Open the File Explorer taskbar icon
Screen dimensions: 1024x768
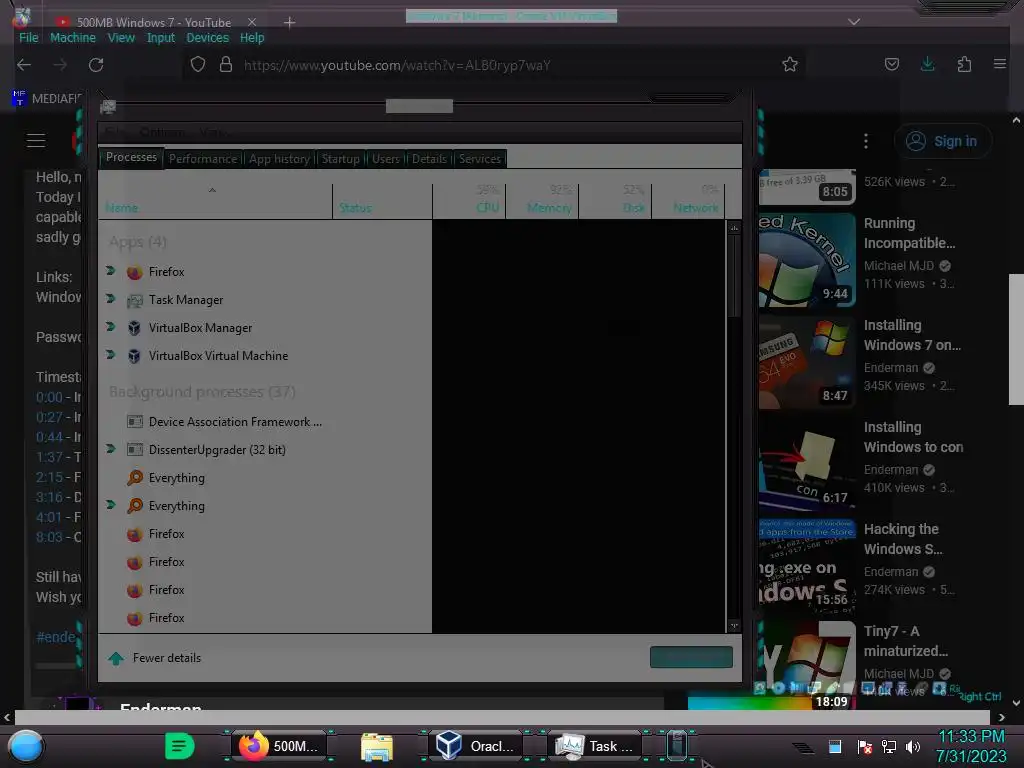click(377, 746)
